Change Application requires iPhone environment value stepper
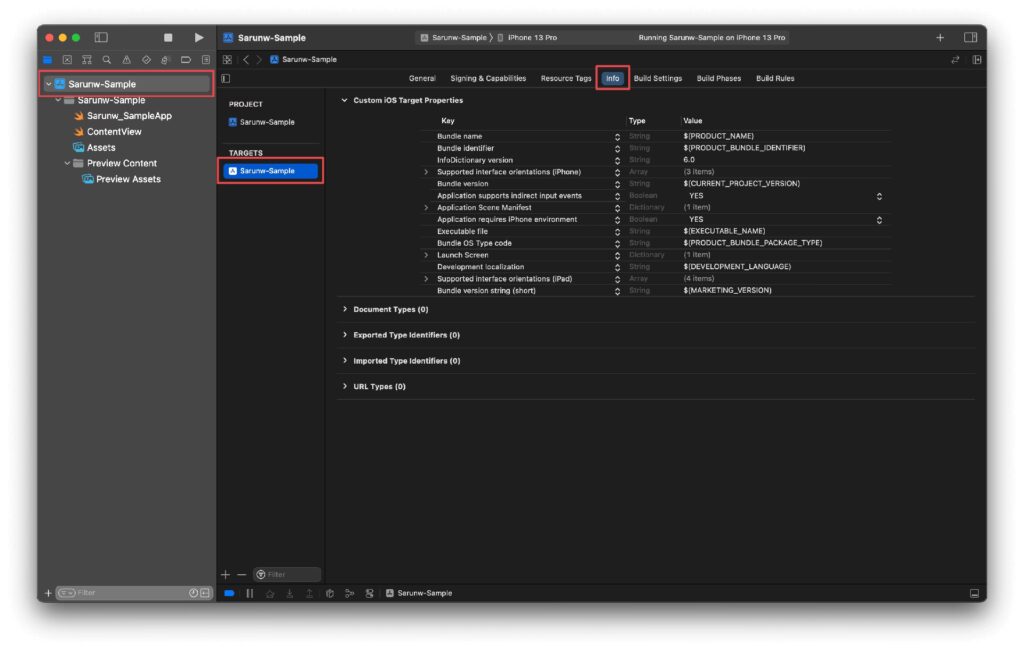 [x=879, y=220]
